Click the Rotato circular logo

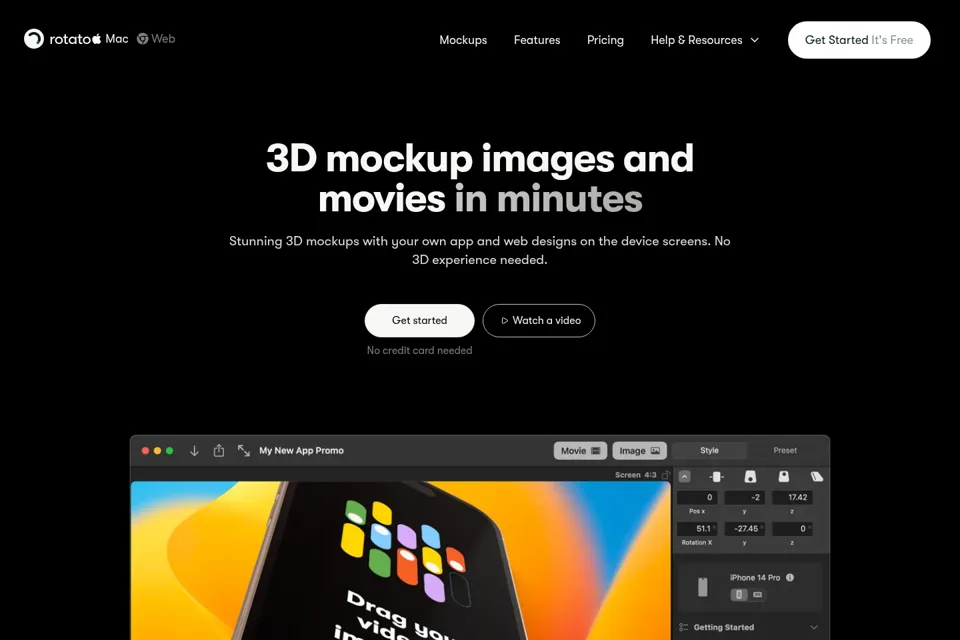pos(34,39)
